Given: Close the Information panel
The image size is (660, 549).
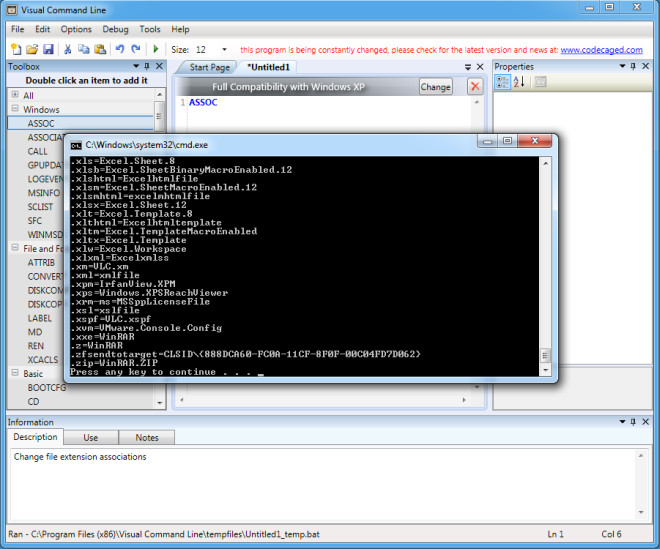Looking at the screenshot, I should [x=645, y=421].
